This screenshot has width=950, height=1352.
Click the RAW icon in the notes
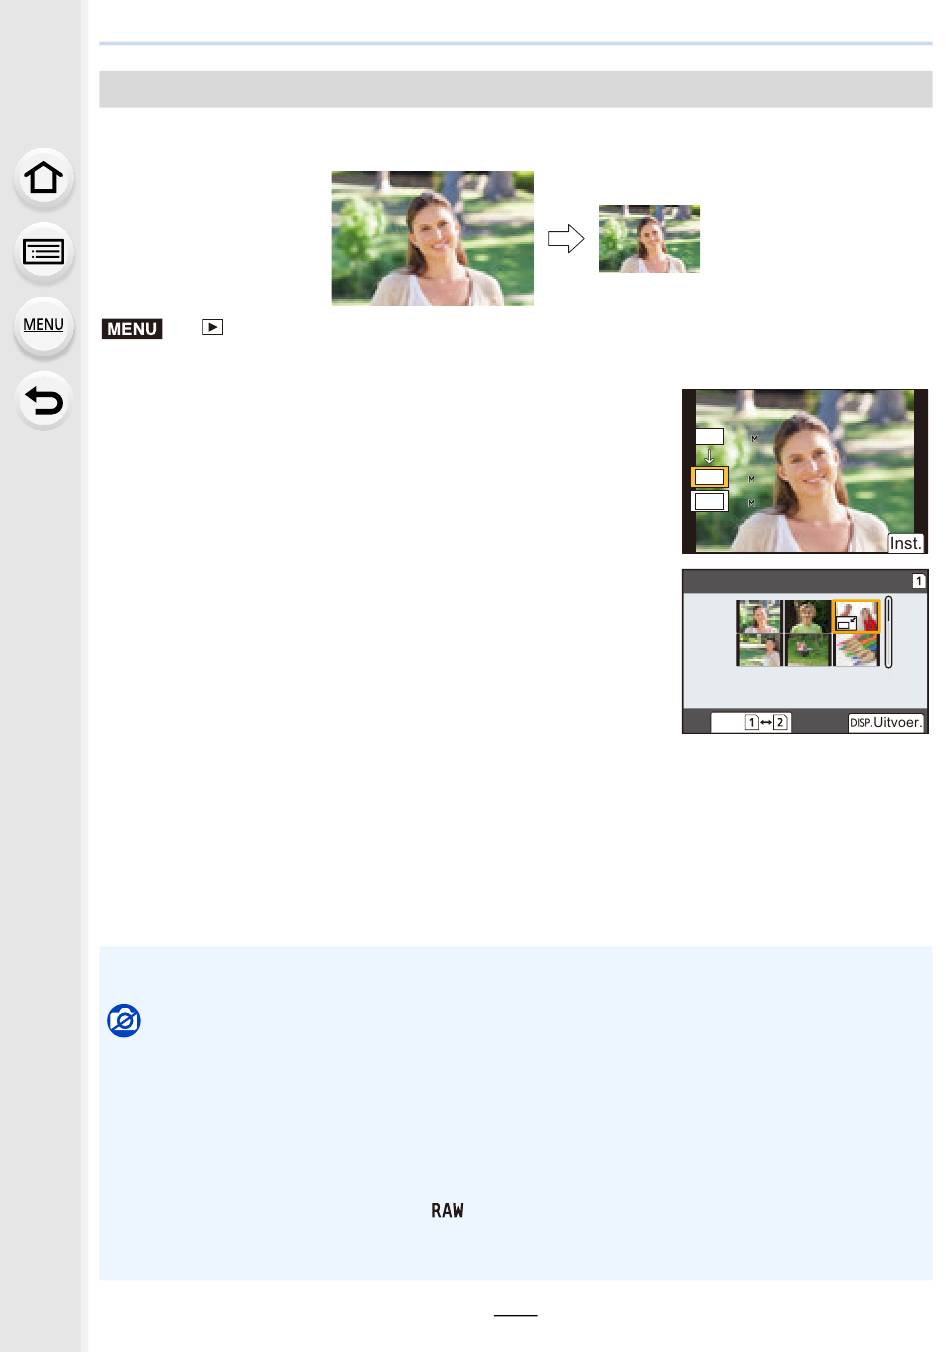[447, 1210]
